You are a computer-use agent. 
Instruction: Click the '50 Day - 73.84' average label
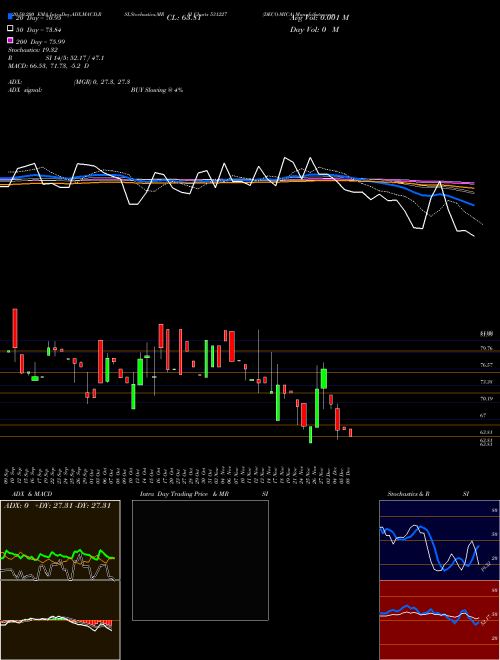coord(38,29)
